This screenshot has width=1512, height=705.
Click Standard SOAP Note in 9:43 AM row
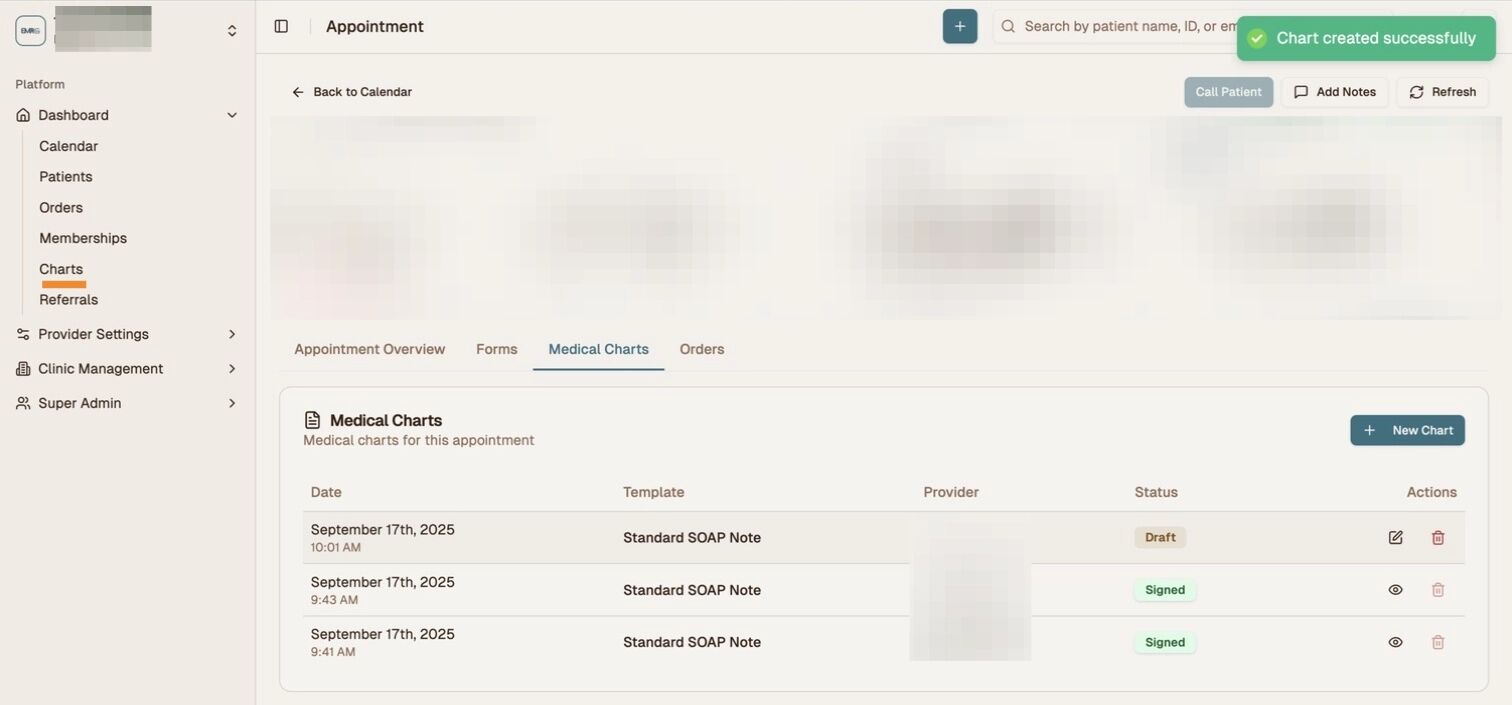[692, 590]
